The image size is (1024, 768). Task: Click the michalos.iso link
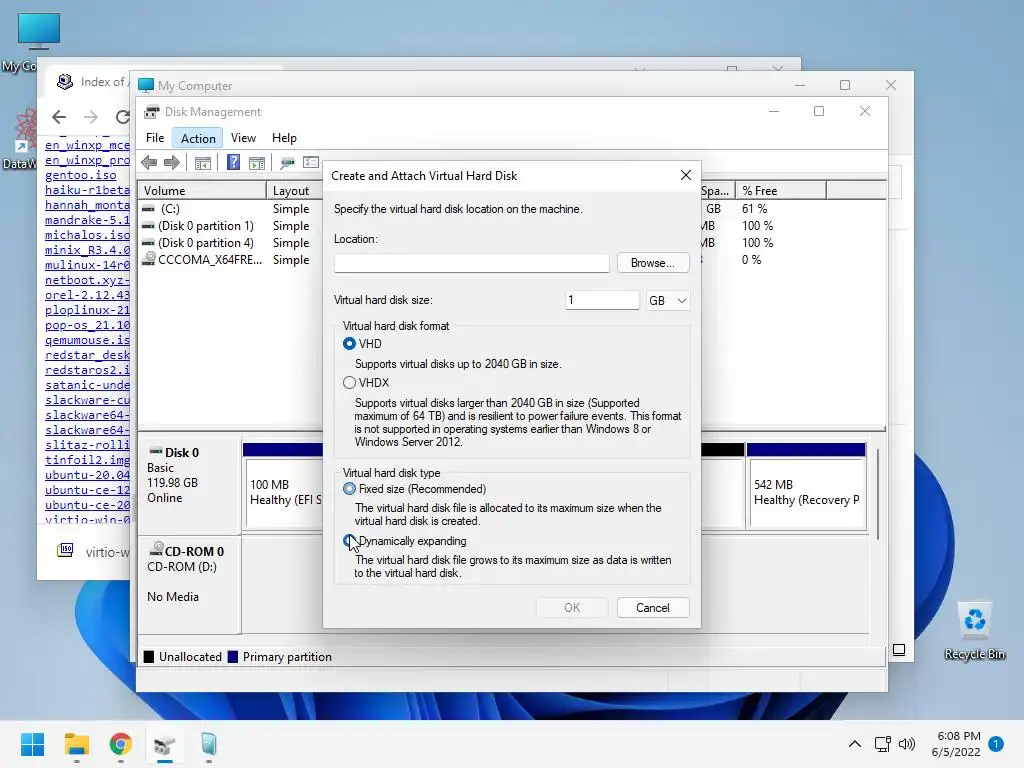(x=87, y=235)
